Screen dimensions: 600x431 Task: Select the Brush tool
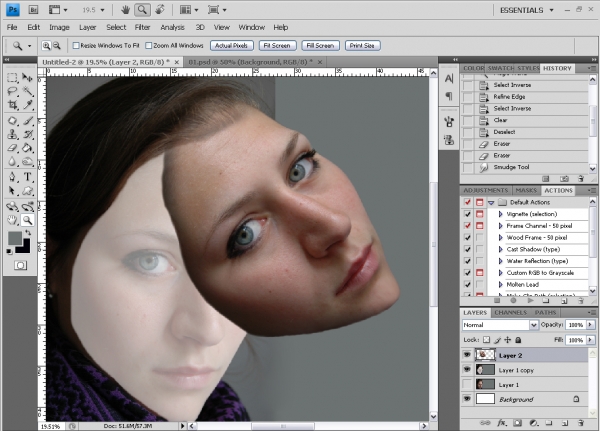[x=28, y=121]
